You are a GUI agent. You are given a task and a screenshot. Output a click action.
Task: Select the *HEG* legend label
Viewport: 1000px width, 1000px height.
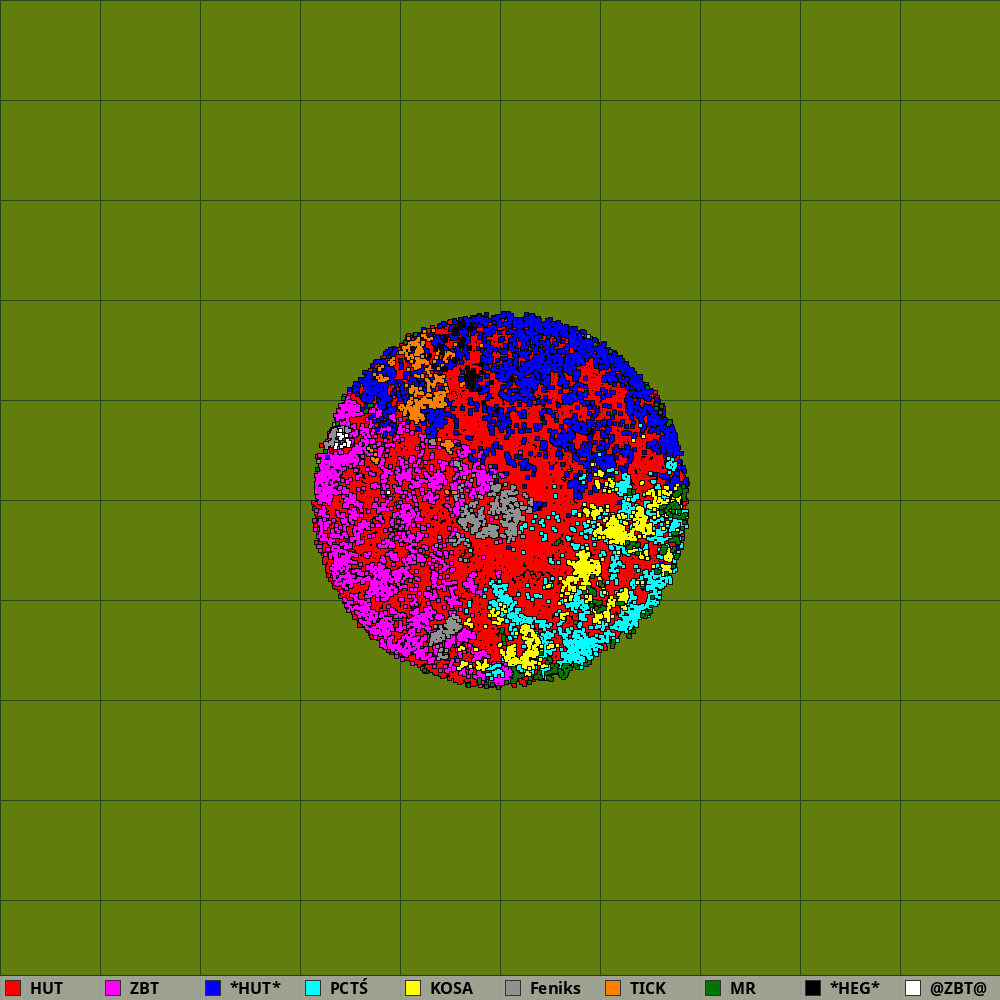tap(855, 989)
